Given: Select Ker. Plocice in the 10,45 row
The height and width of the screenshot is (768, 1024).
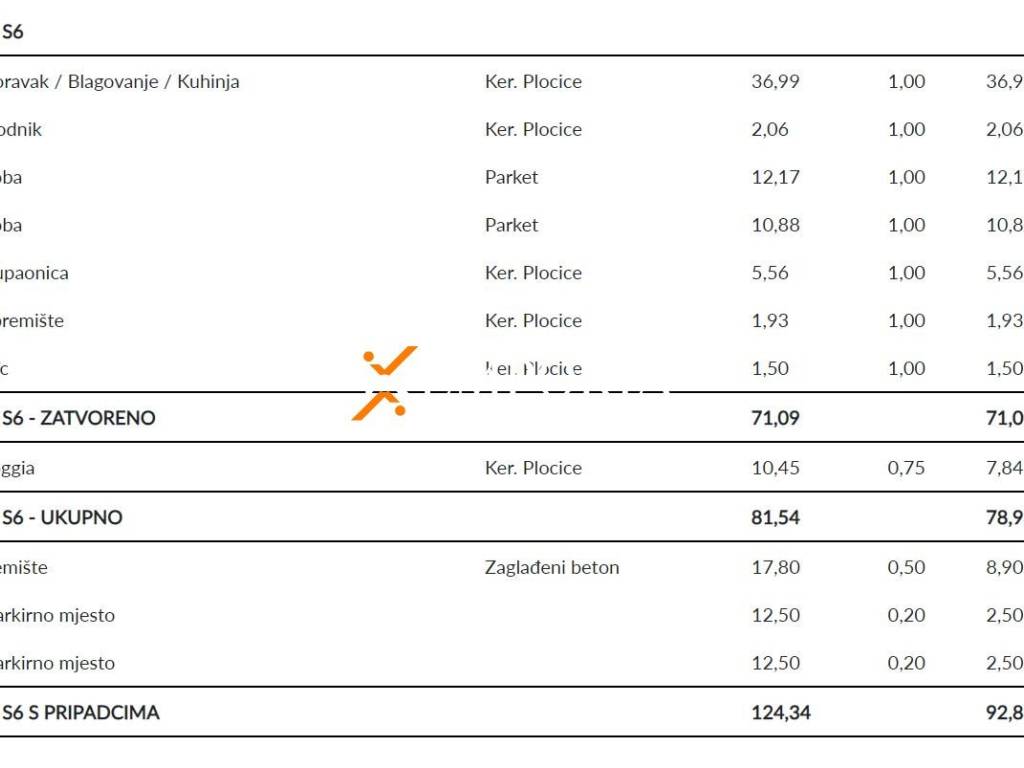Looking at the screenshot, I should [533, 467].
